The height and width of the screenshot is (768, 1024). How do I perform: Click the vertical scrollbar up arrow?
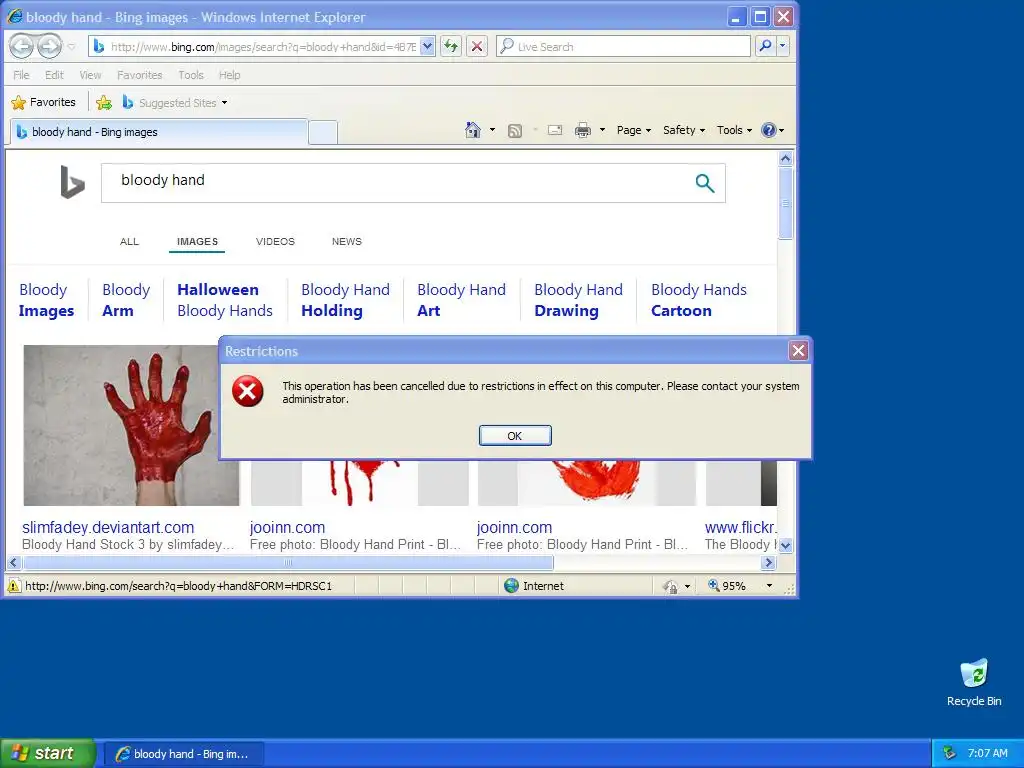pyautogui.click(x=786, y=159)
